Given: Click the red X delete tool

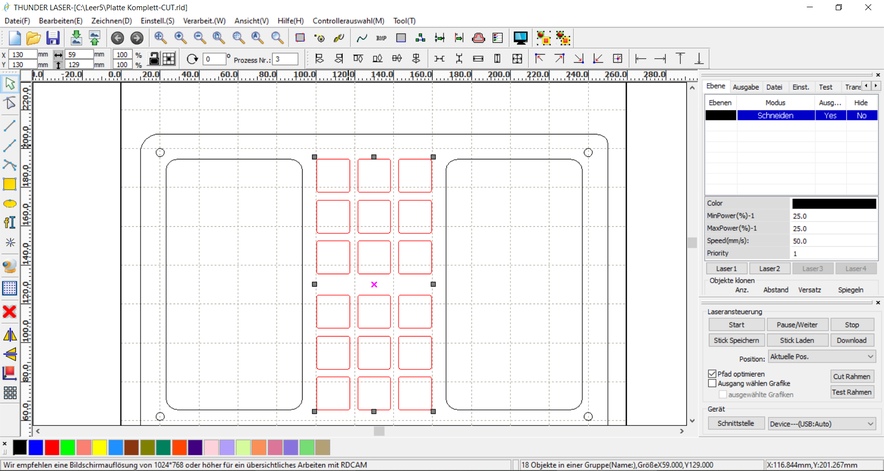Looking at the screenshot, I should click(10, 312).
